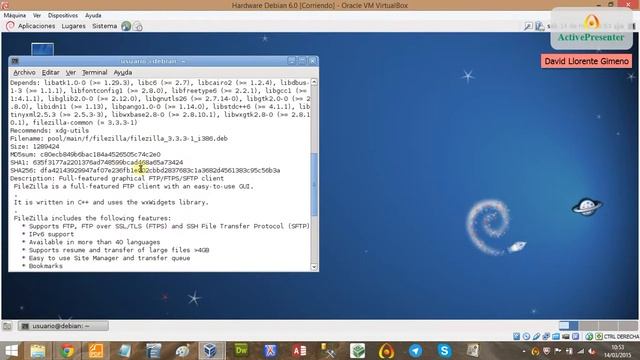Show hidden system tray icons arrow

coord(524,351)
